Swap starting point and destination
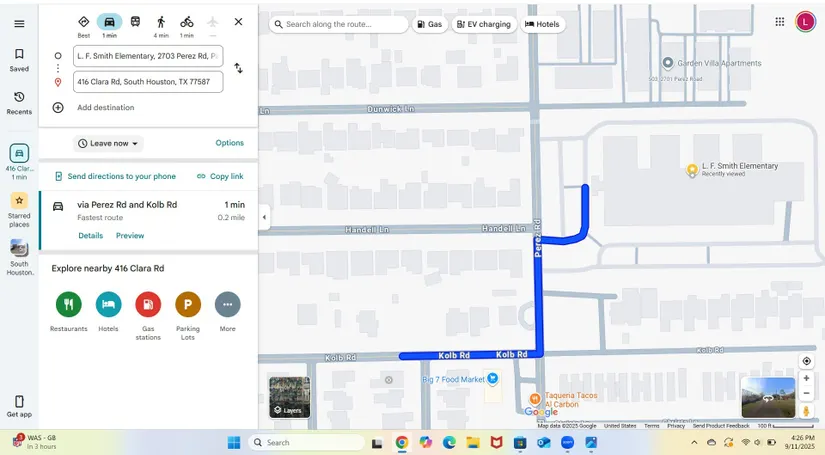The image size is (825, 455). [x=238, y=68]
